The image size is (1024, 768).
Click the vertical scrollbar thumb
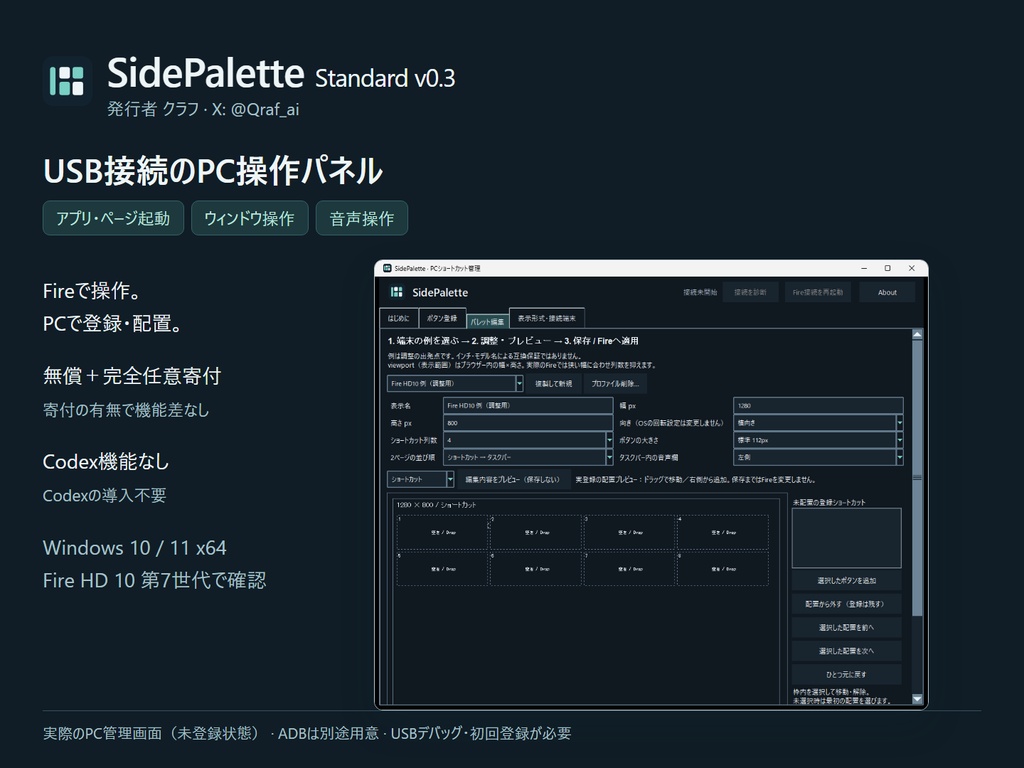pos(917,478)
